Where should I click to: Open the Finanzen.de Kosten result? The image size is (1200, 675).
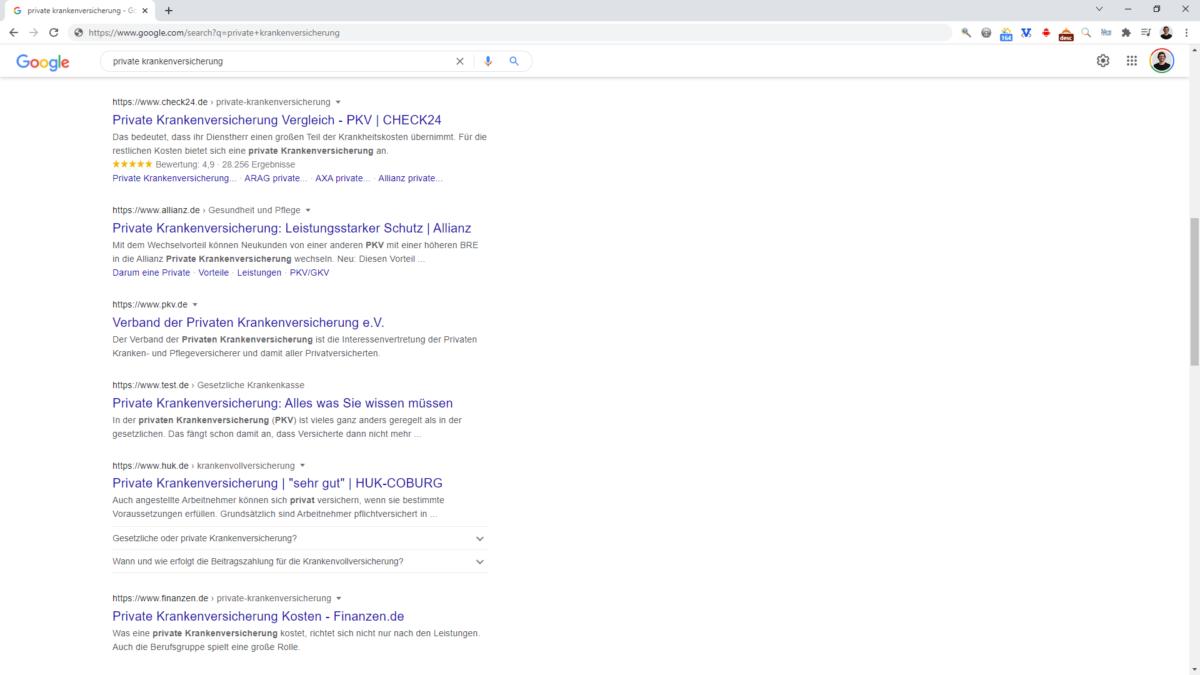258,616
